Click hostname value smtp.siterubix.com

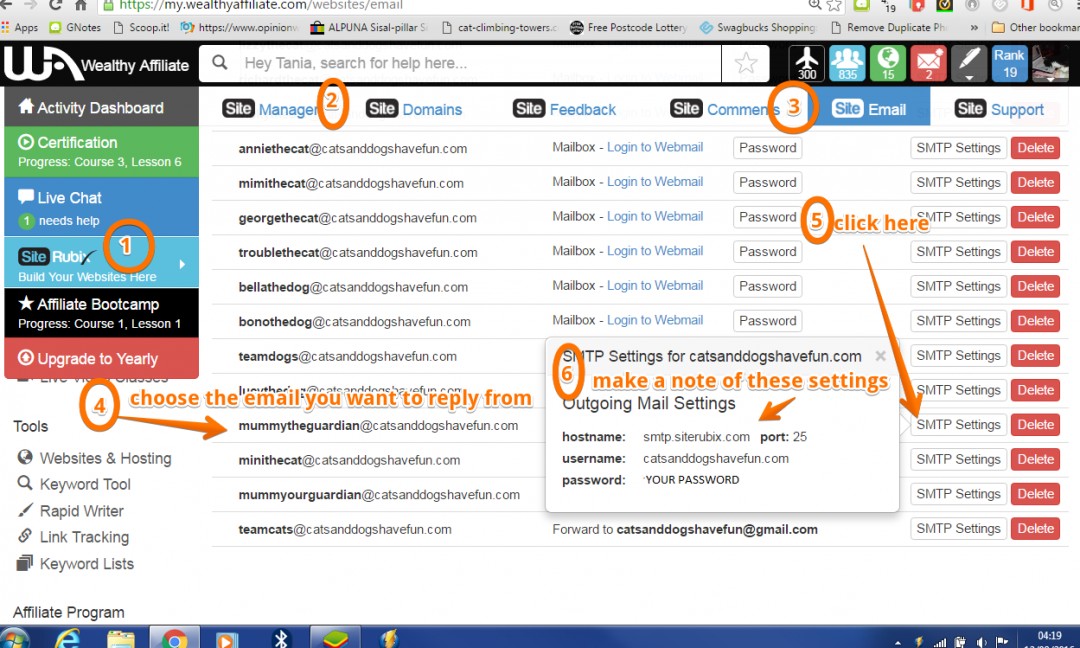(x=696, y=437)
